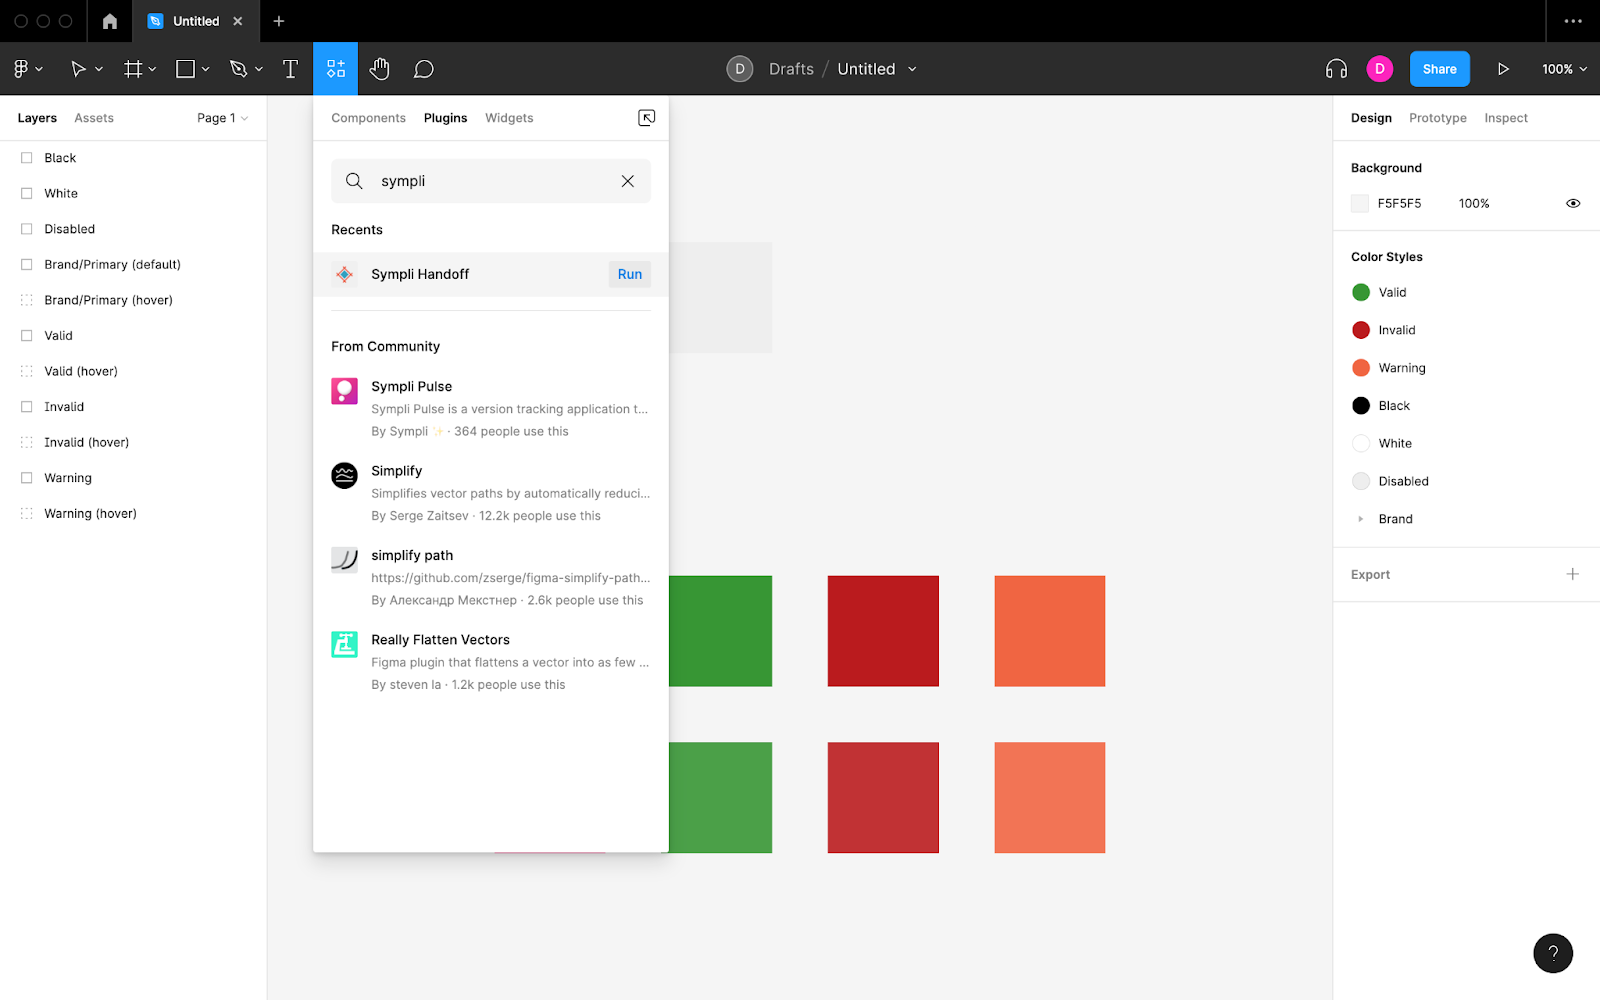
Task: Click the Share button
Action: point(1440,69)
